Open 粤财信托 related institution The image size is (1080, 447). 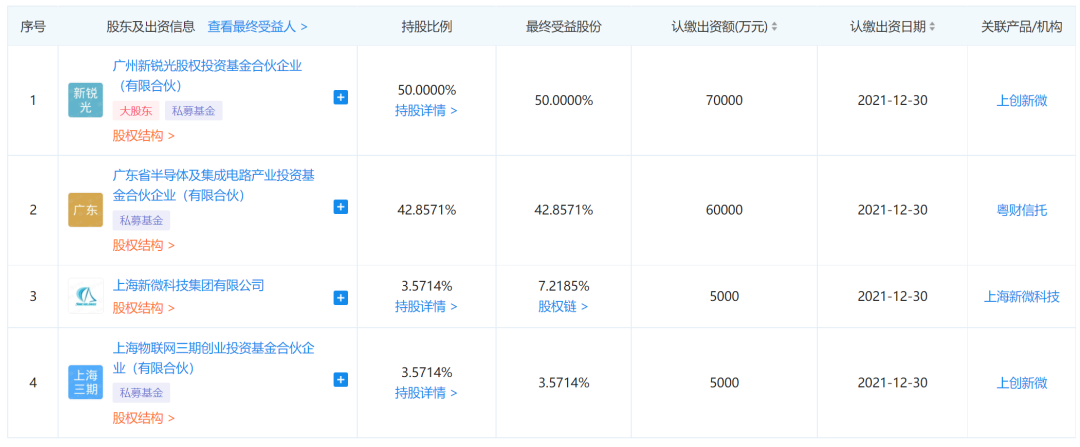[x=1021, y=210]
